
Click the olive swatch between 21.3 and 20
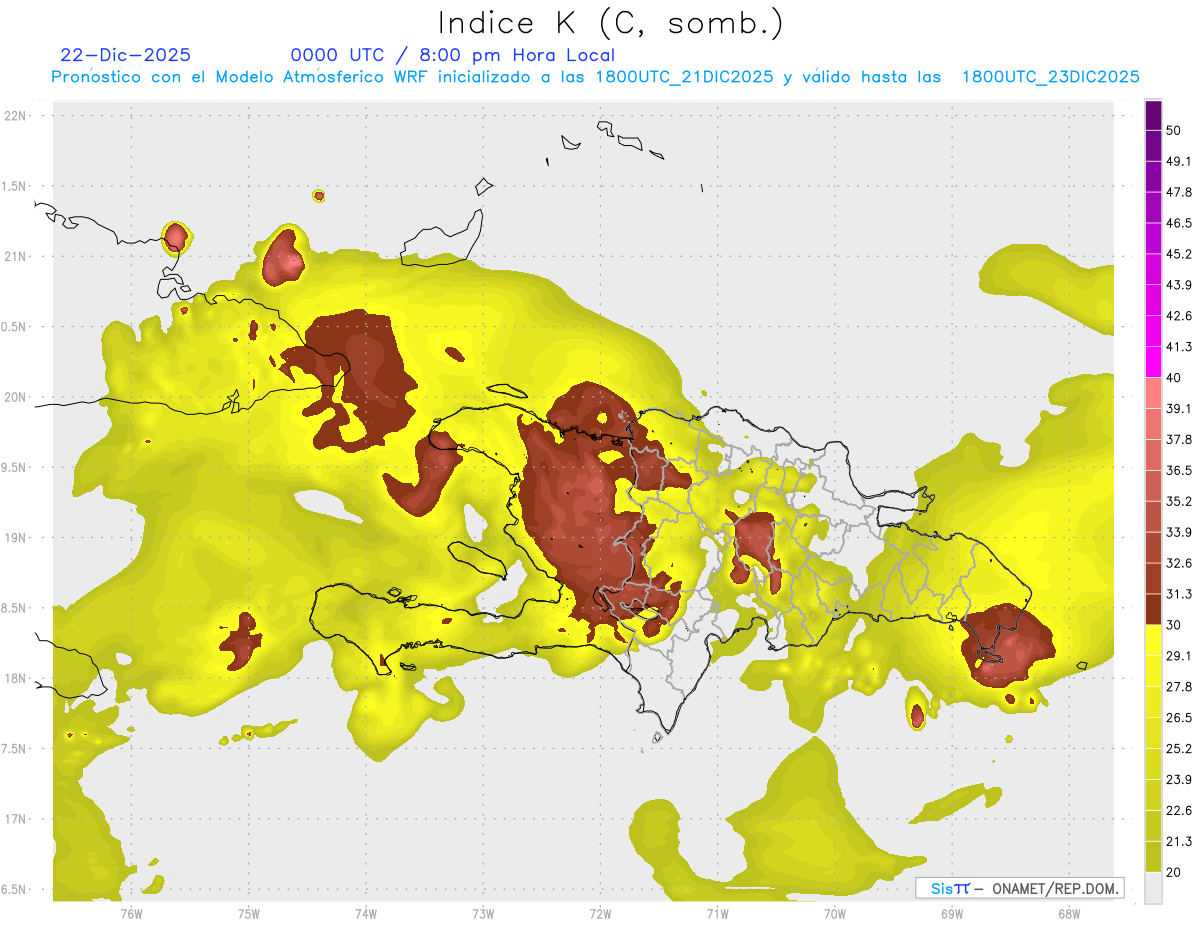click(1153, 857)
